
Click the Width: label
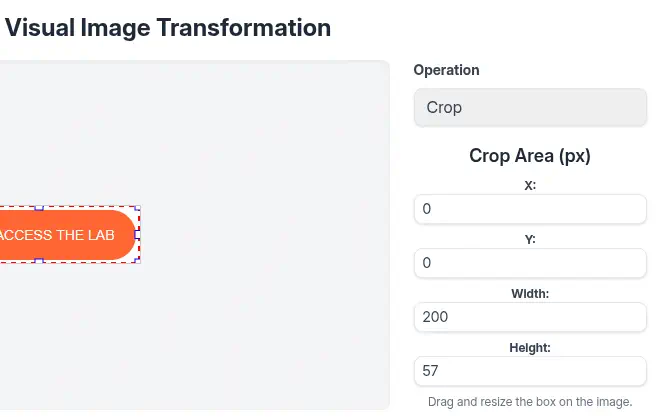(530, 293)
